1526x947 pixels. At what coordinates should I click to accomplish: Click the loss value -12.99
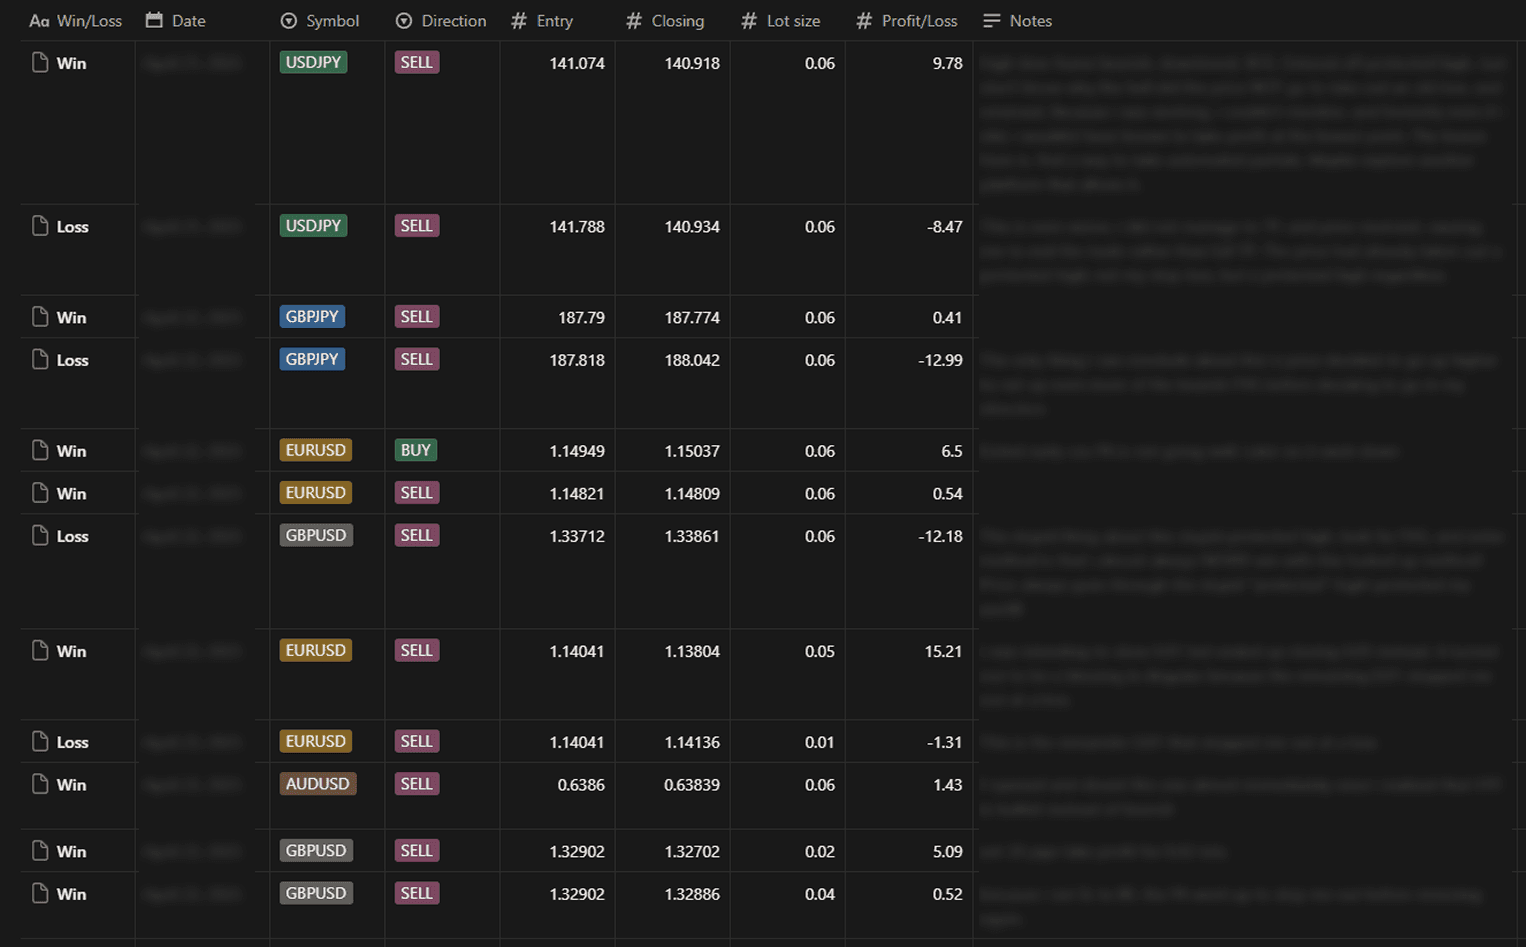pos(940,360)
